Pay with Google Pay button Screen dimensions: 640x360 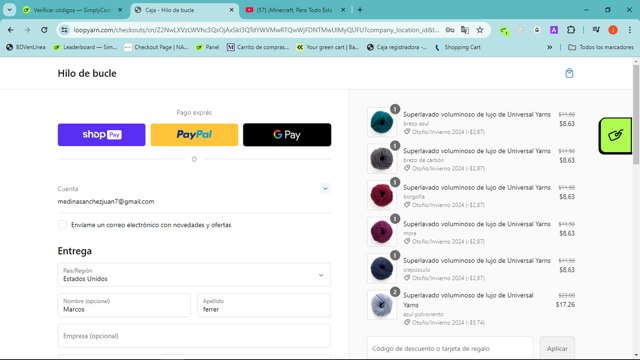[287, 135]
